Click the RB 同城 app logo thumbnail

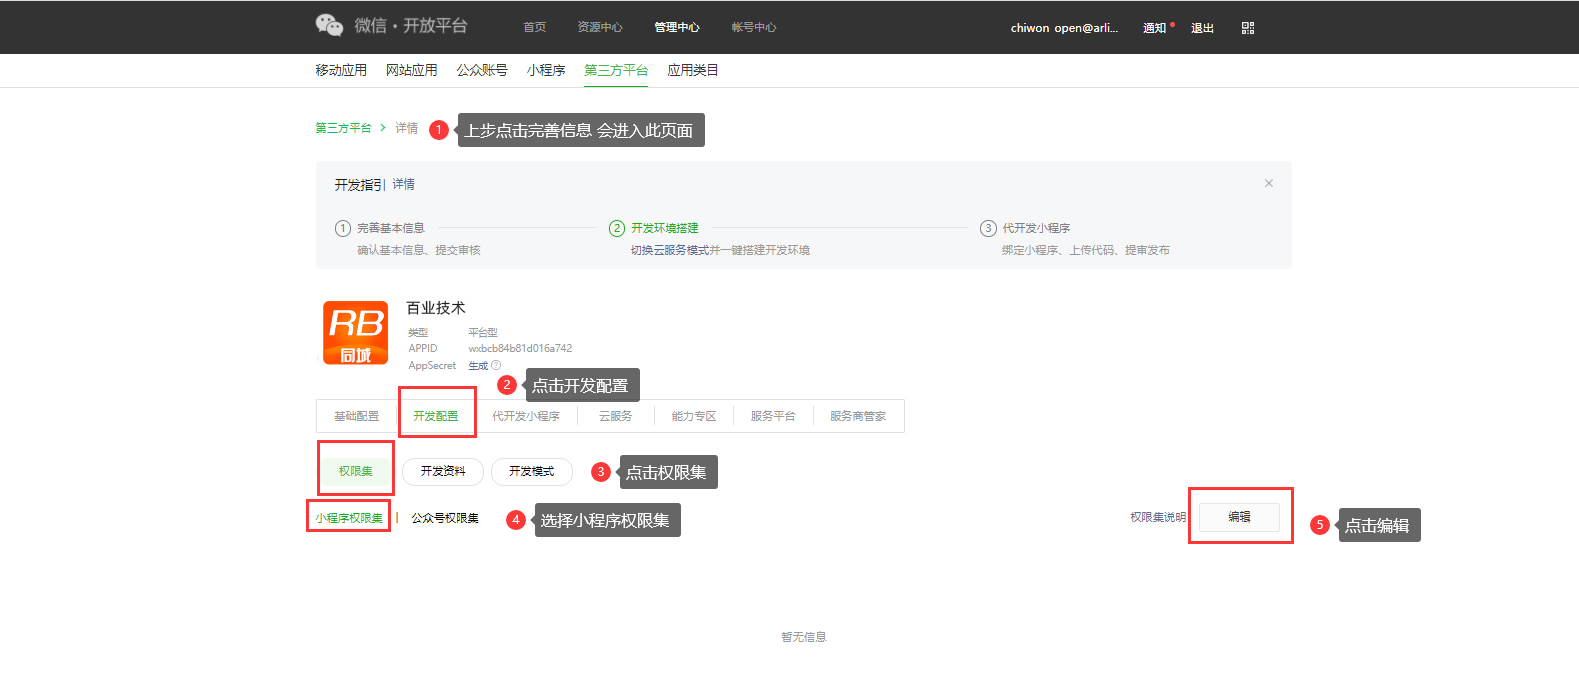pyautogui.click(x=356, y=334)
